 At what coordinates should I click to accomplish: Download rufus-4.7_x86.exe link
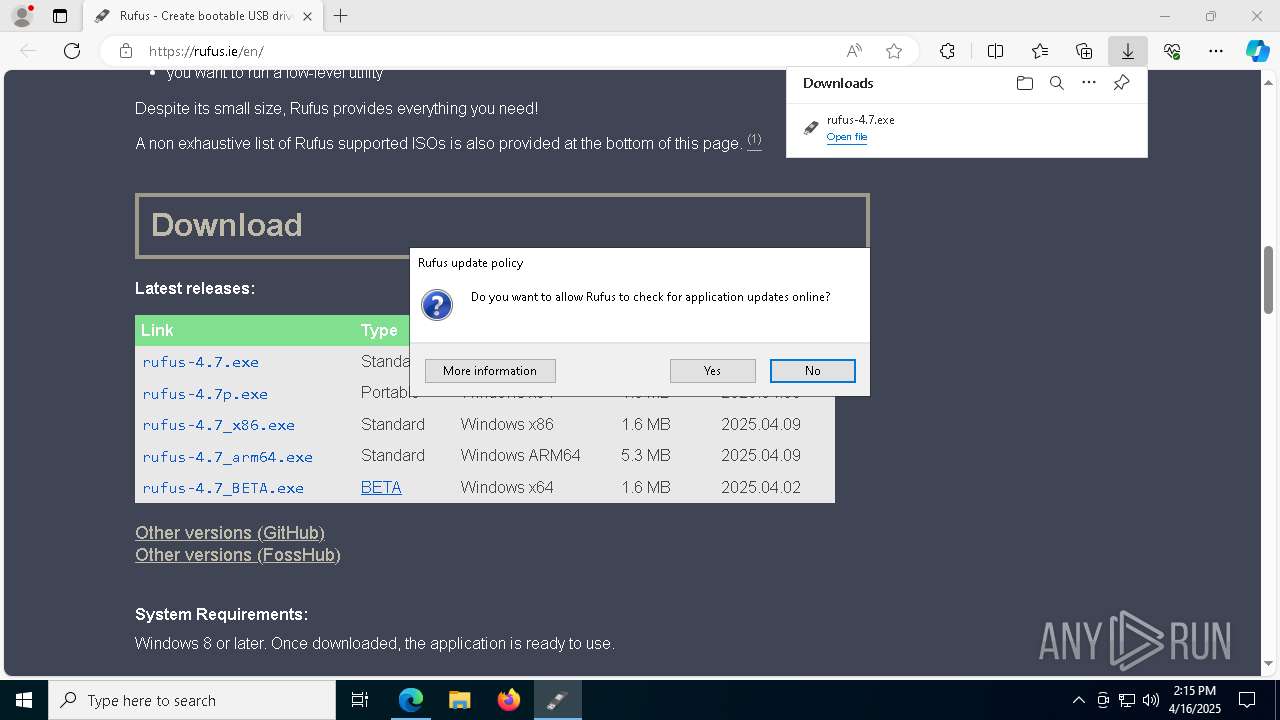[x=219, y=425]
